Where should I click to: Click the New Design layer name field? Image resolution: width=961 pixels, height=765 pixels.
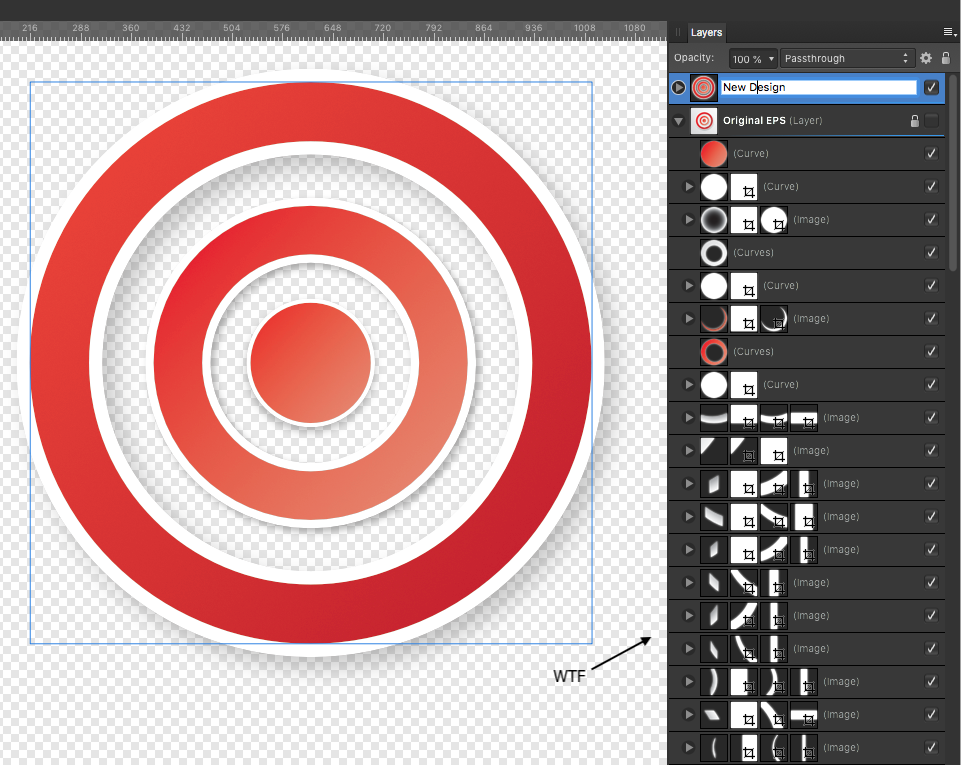click(819, 88)
